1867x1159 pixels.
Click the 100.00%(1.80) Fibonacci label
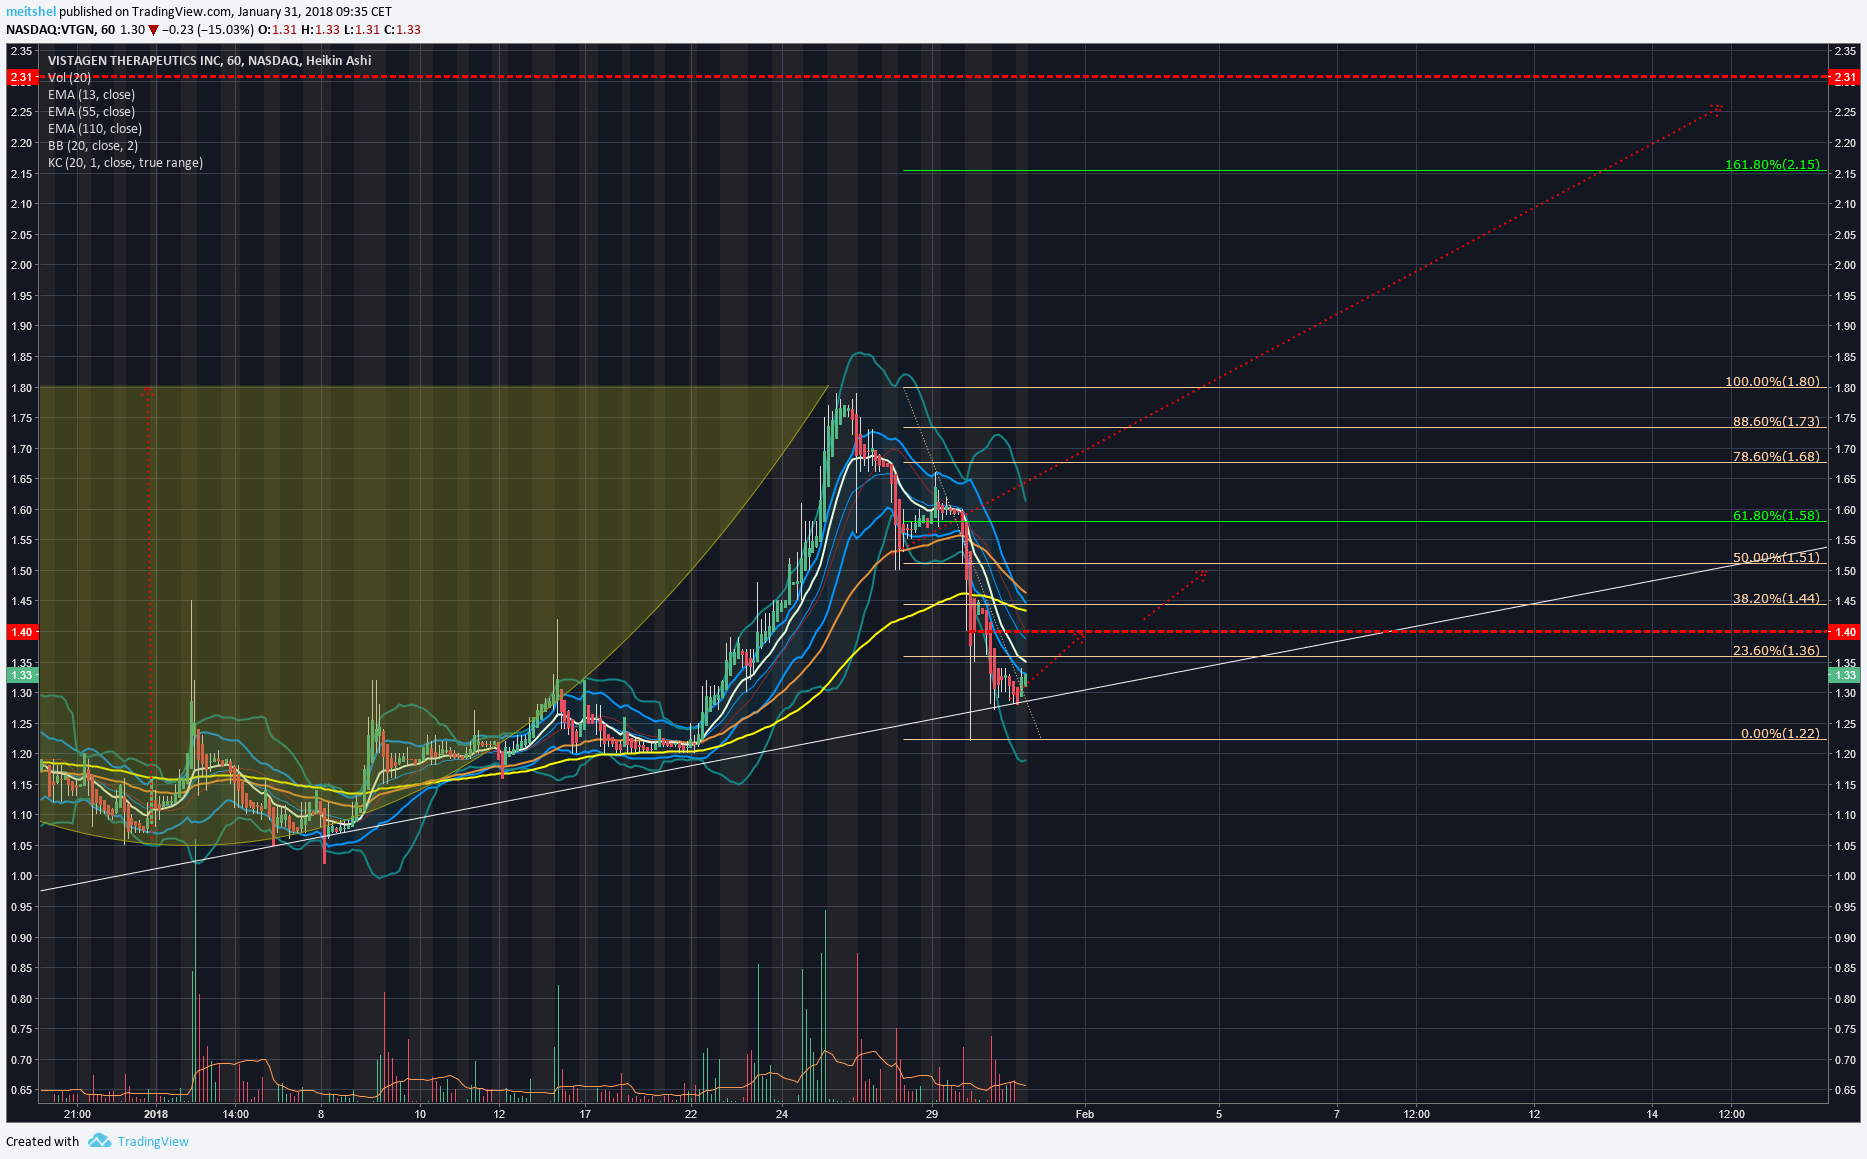point(1772,381)
